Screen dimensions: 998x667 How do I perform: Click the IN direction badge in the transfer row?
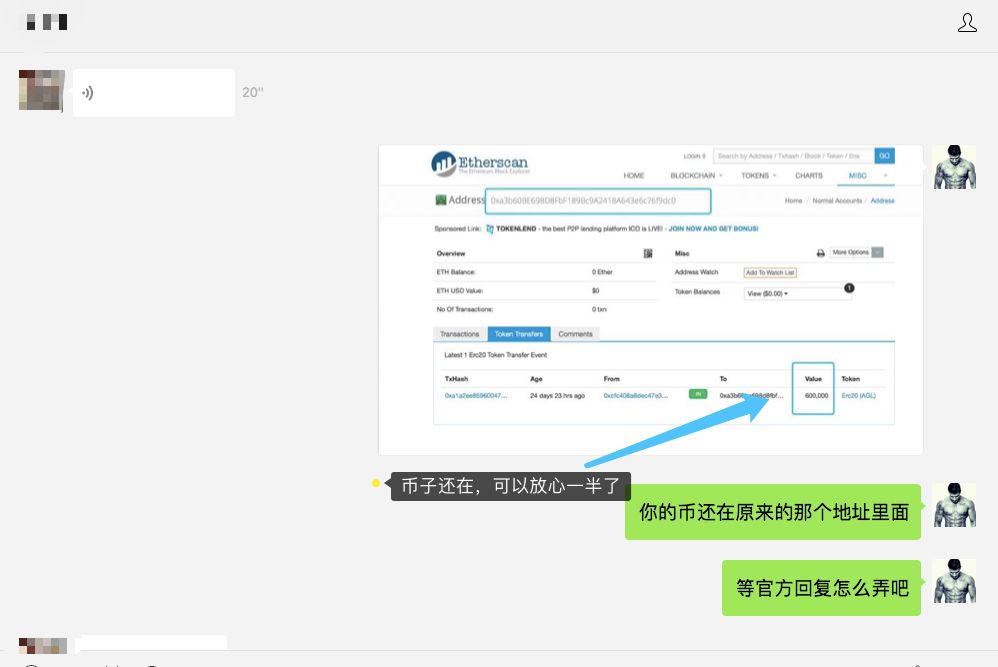coord(698,392)
